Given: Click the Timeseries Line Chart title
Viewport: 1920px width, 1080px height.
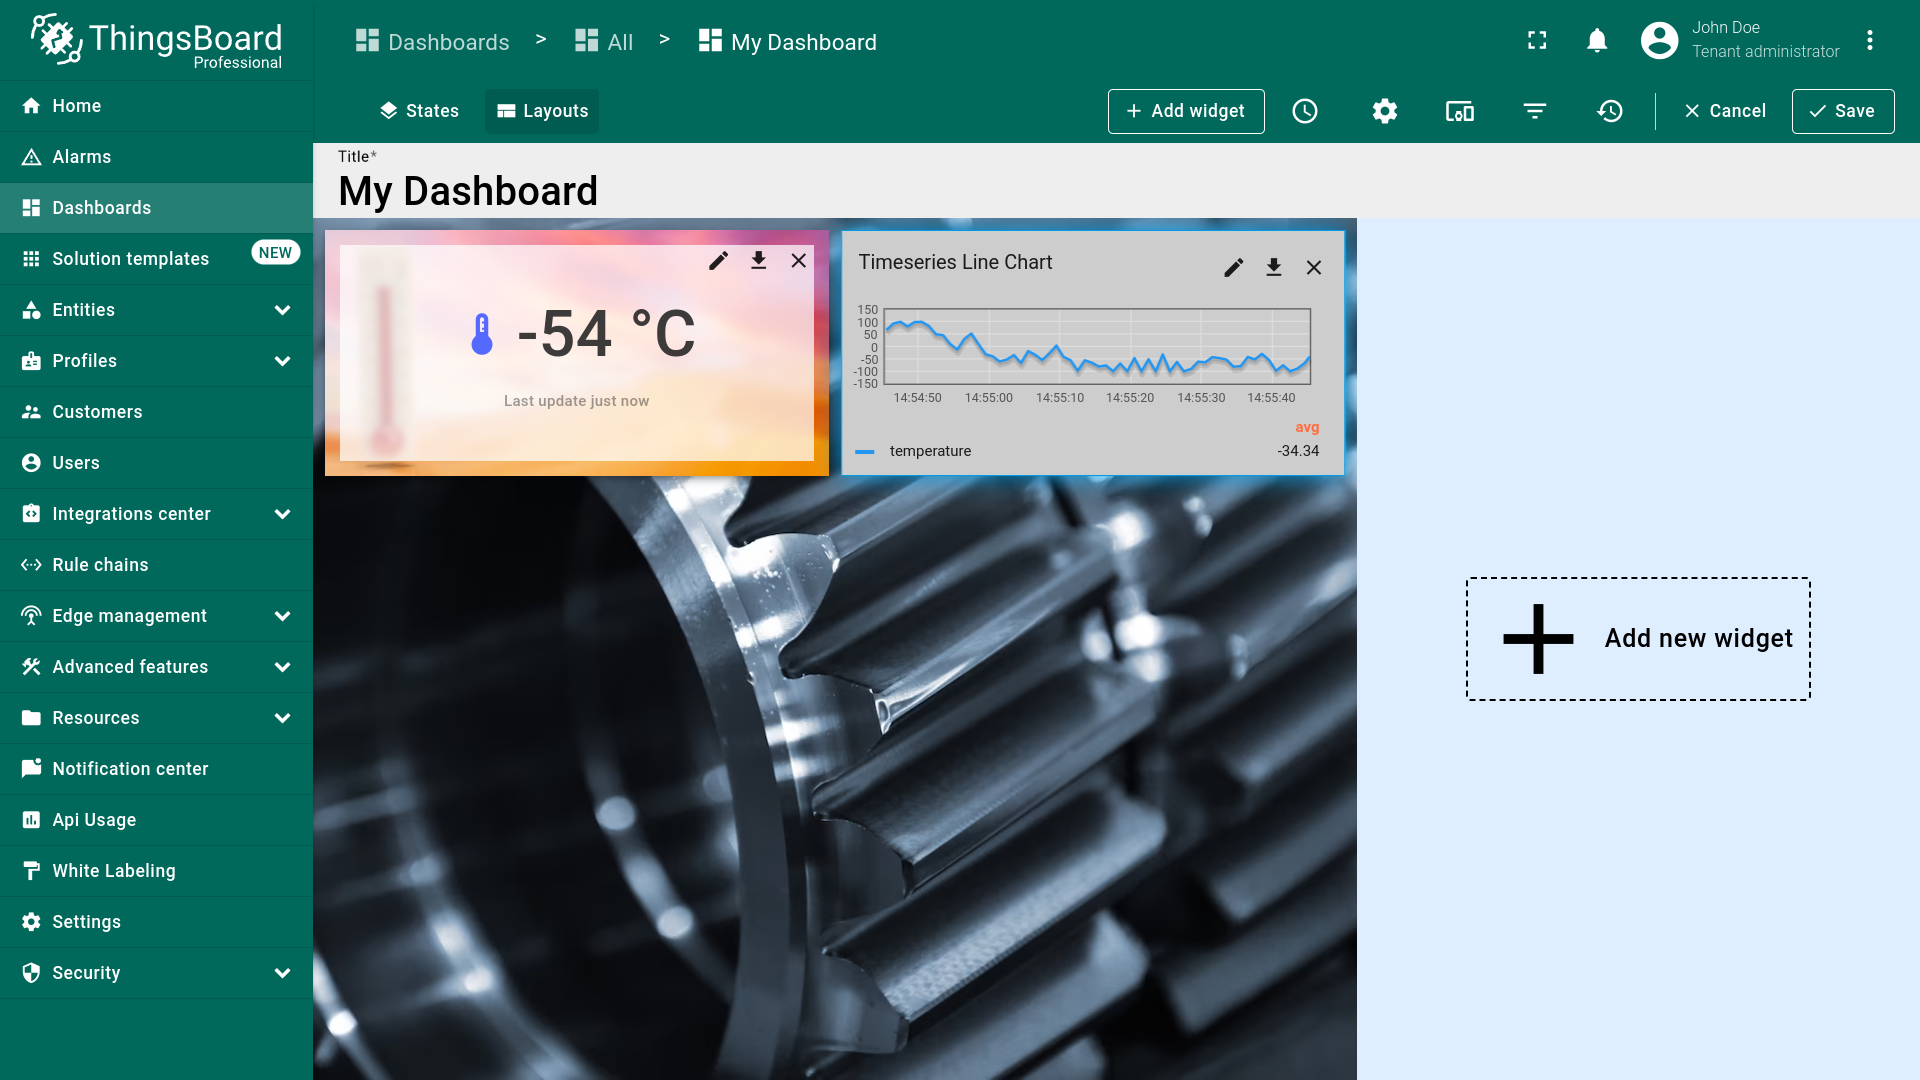Looking at the screenshot, I should [955, 262].
